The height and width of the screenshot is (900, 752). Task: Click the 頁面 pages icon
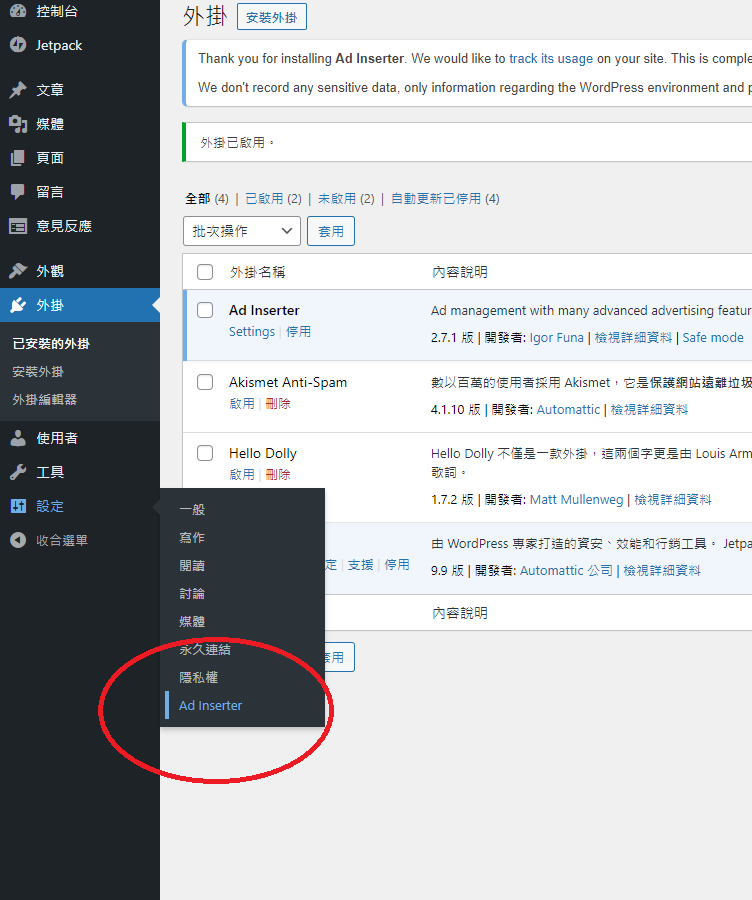point(17,158)
